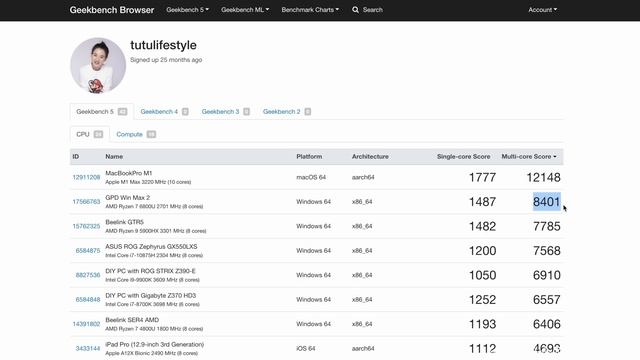Open the Account dropdown

[x=542, y=10]
